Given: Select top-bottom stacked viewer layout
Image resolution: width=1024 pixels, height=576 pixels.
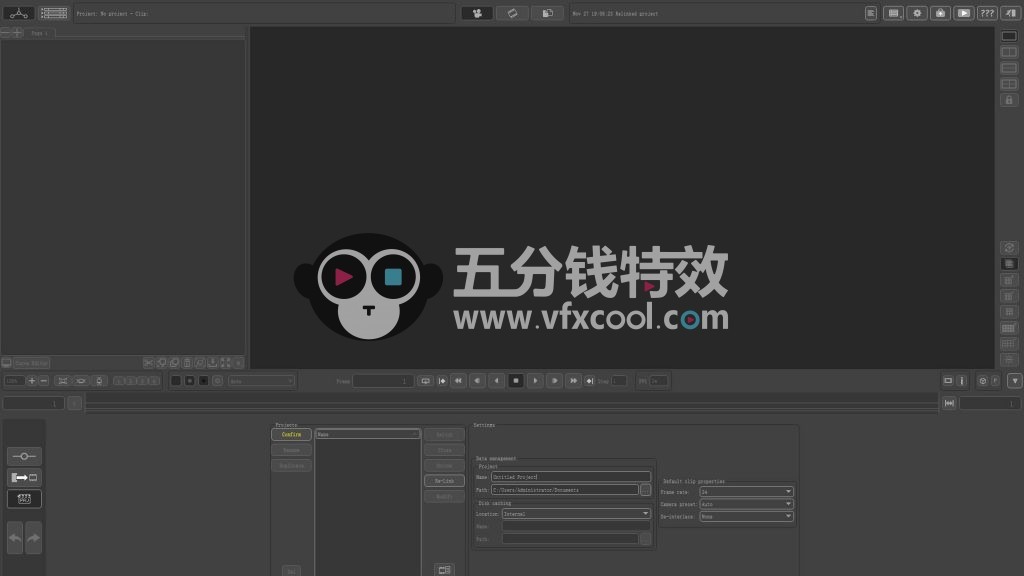Looking at the screenshot, I should click(x=1009, y=68).
